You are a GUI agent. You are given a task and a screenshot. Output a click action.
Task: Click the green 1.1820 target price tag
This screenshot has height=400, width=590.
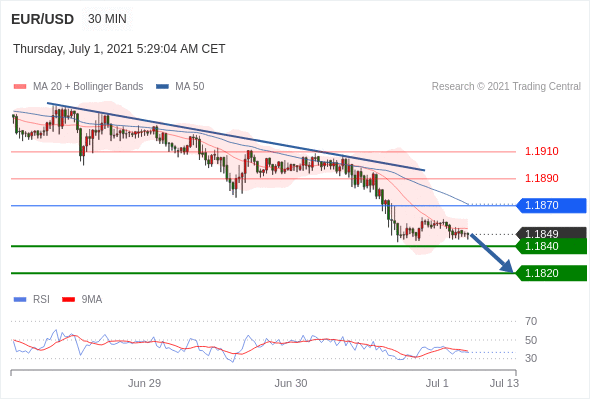coord(552,273)
